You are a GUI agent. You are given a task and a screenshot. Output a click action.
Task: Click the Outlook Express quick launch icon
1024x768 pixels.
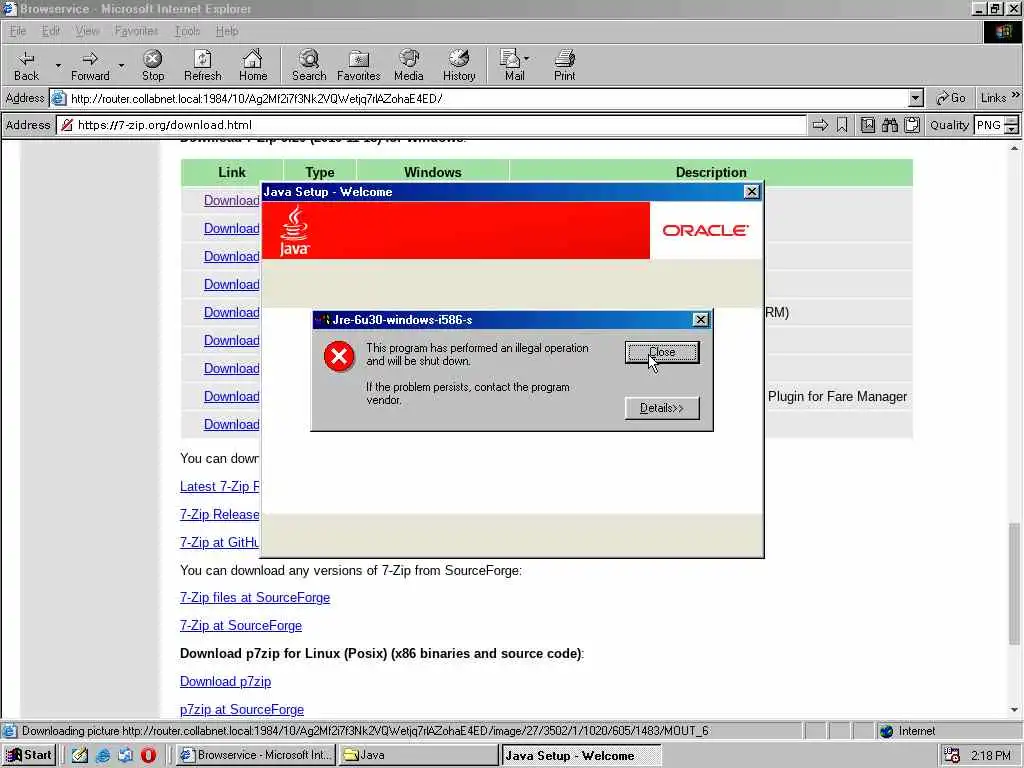coord(125,755)
